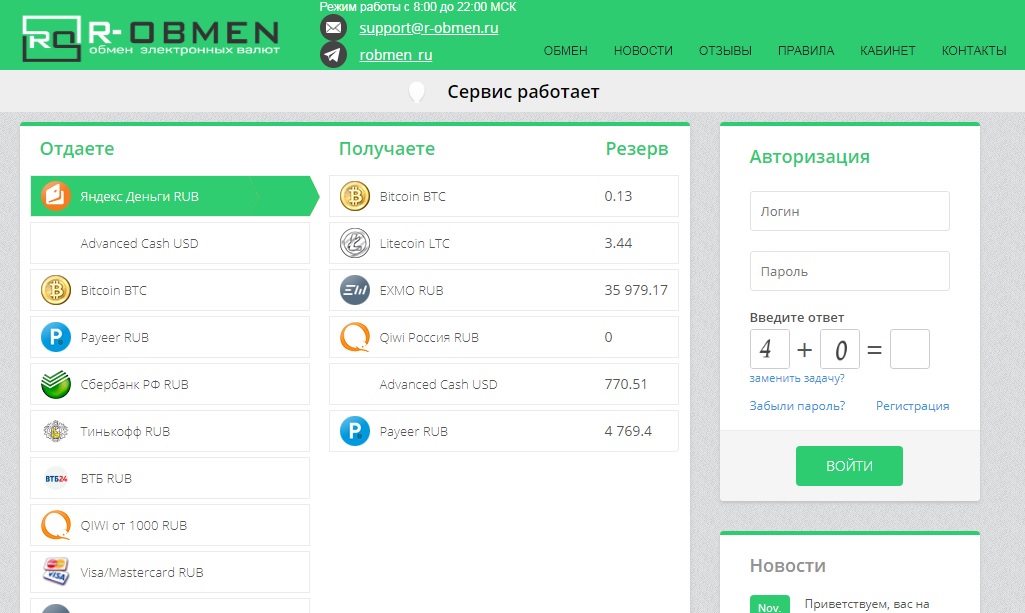Open the ОБМЕН menu item
Screen dimensions: 1025x613
565,50
